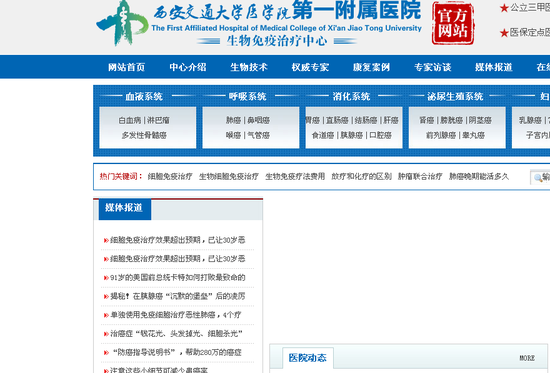This screenshot has width=550, height=373.
Task: Open 康复案例 from the navigation bar
Action: coord(371,67)
